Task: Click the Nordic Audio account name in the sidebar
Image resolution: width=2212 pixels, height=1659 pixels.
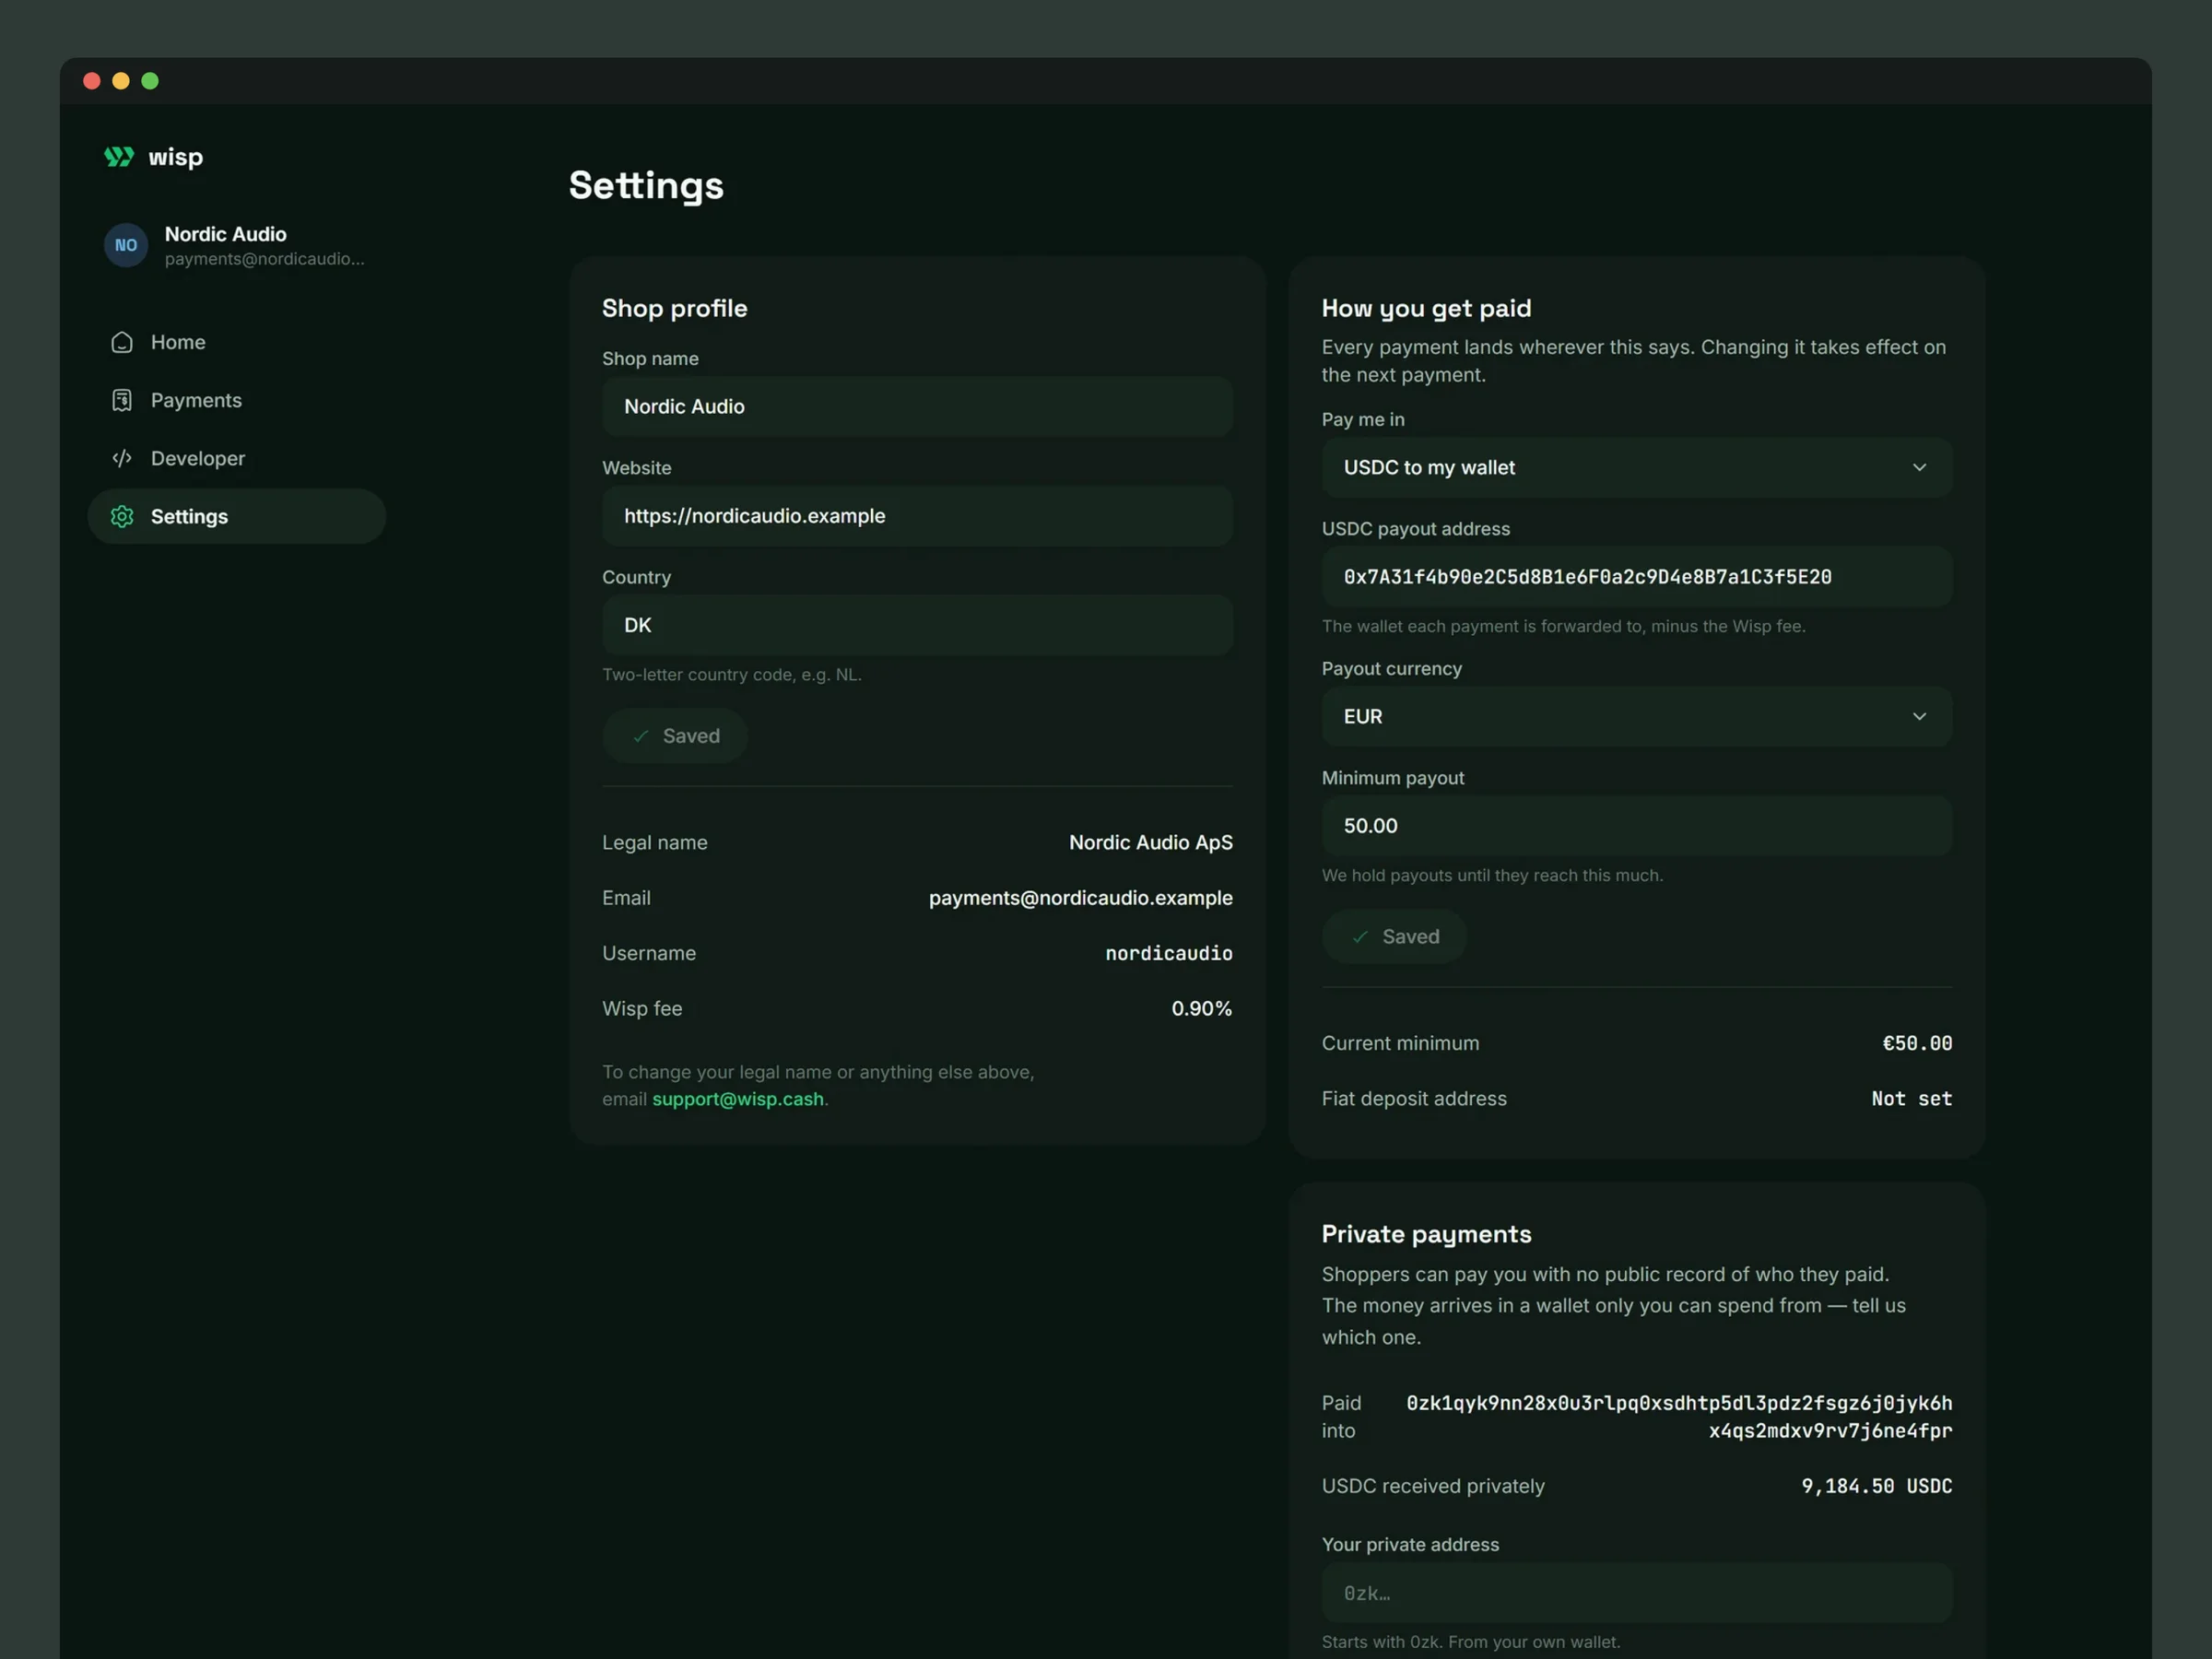Action: [x=225, y=234]
